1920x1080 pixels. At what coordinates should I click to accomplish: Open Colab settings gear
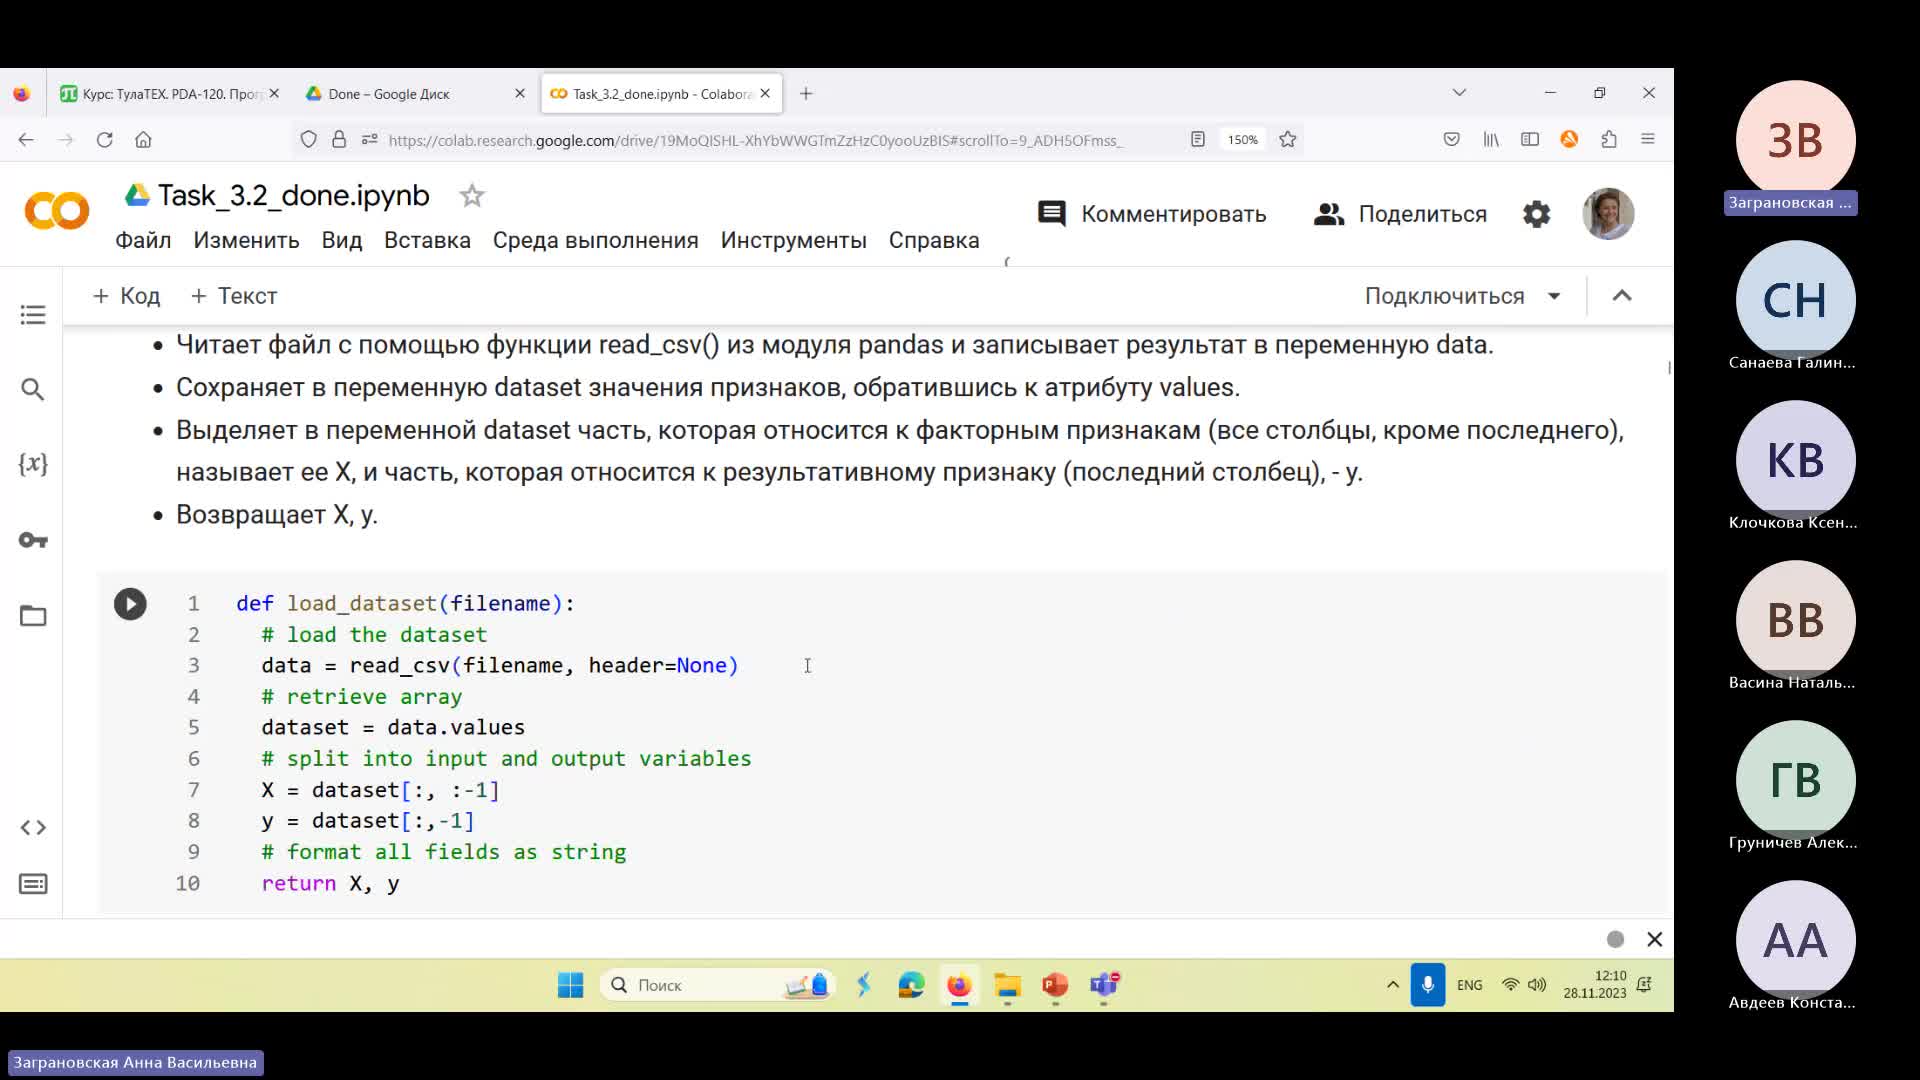[x=1536, y=214]
